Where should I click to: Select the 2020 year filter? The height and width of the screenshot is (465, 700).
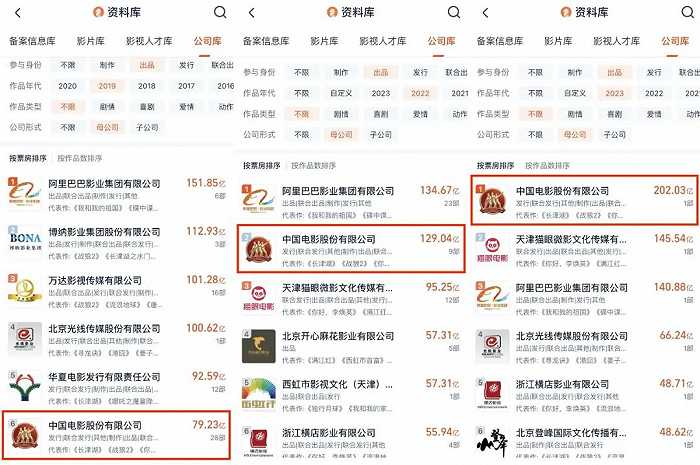68,86
